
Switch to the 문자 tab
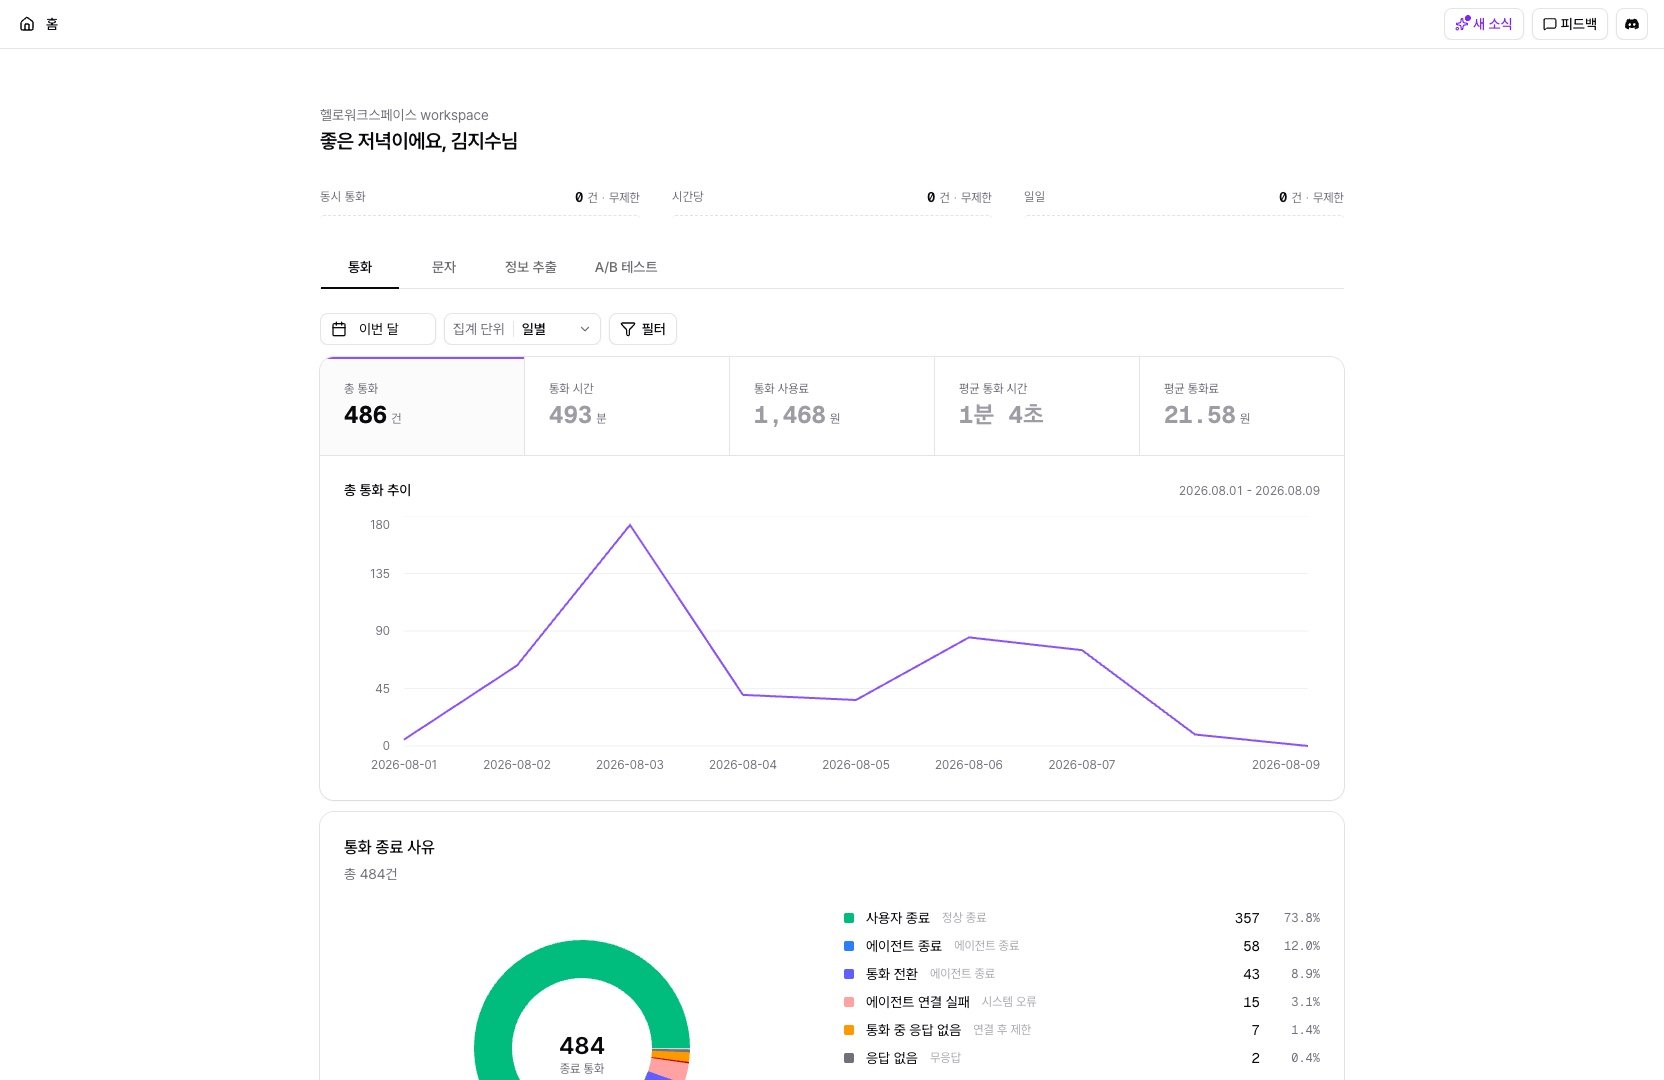click(x=444, y=267)
